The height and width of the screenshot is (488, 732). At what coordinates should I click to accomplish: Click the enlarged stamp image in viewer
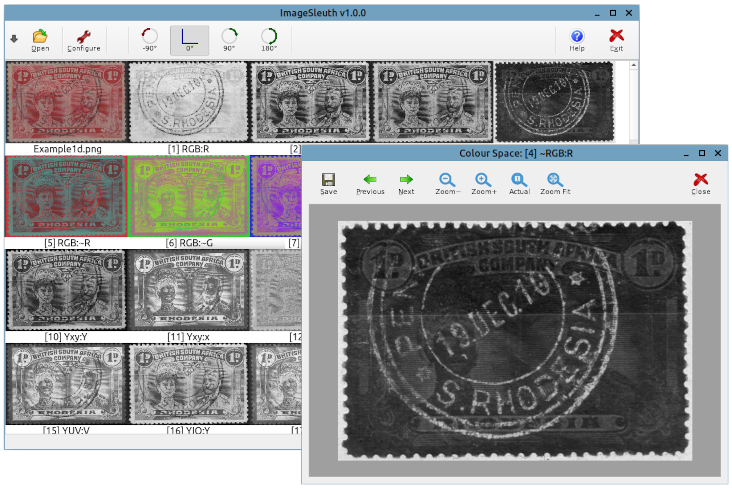[515, 341]
